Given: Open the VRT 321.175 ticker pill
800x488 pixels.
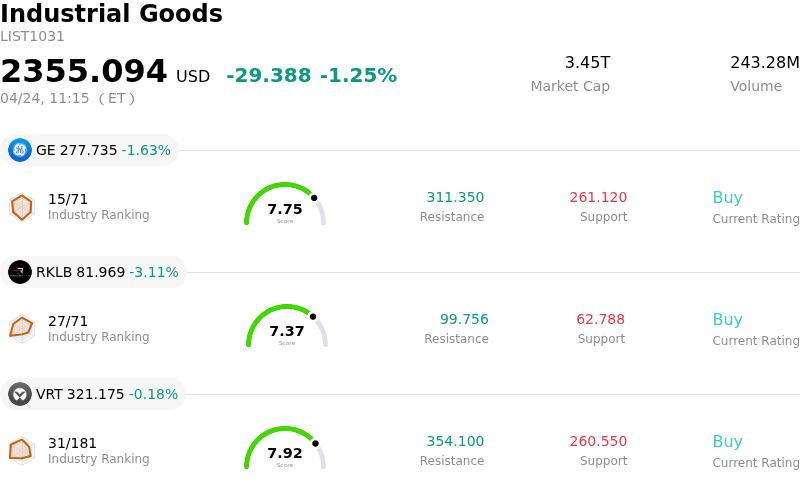Looking at the screenshot, I should pos(94,394).
